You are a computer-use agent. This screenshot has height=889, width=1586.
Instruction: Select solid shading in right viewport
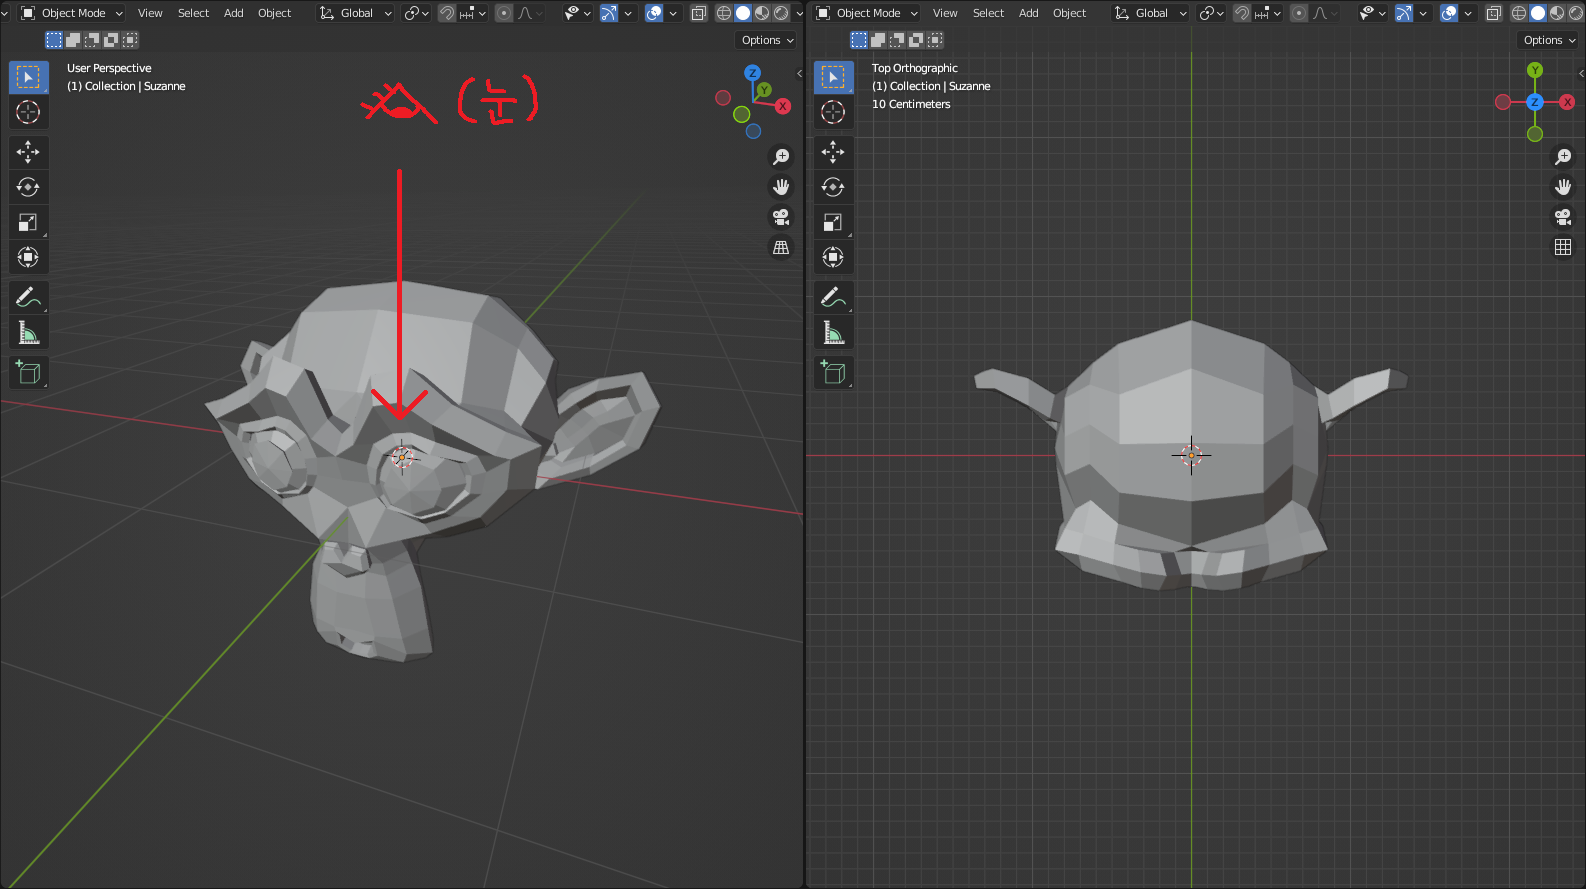coord(1538,13)
